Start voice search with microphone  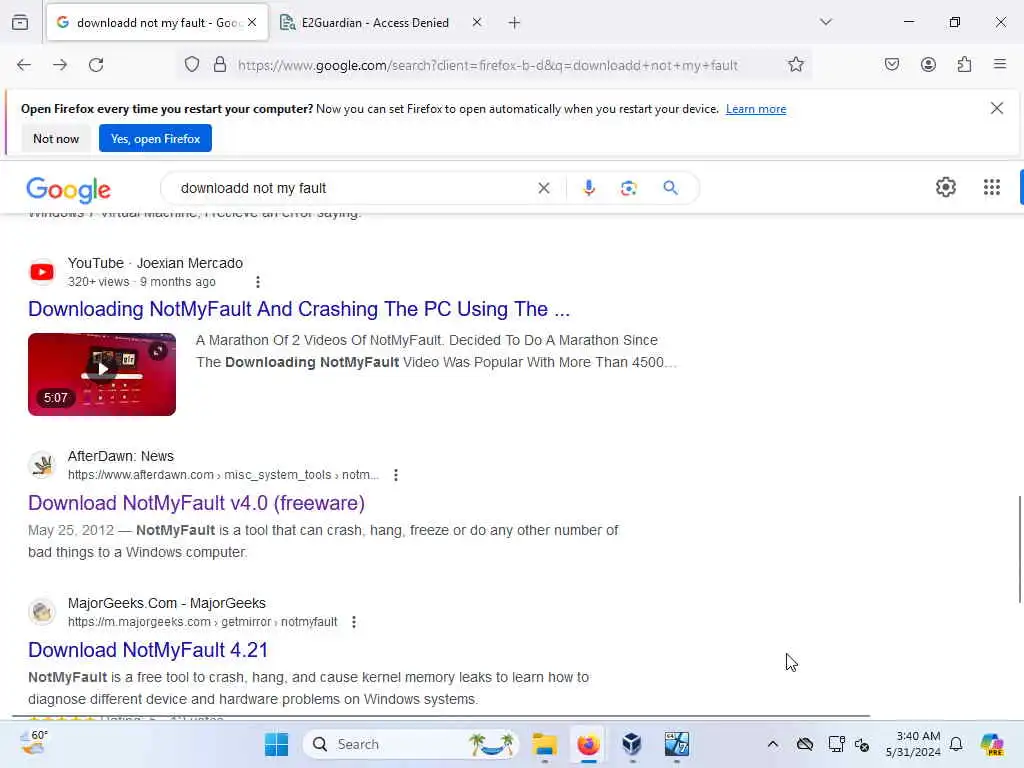coord(588,188)
